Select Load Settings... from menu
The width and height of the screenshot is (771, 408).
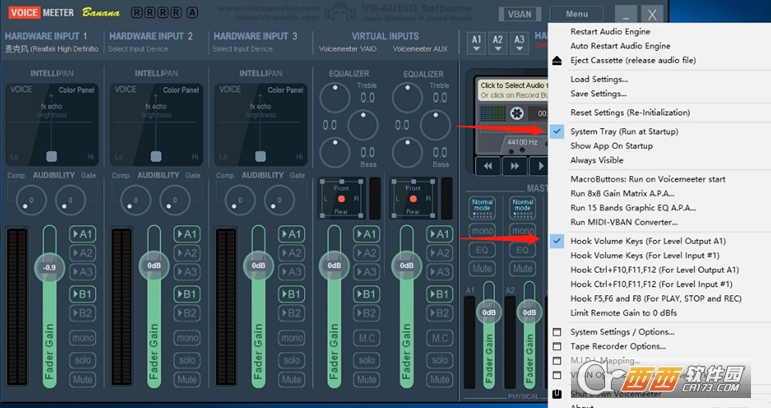[x=599, y=79]
